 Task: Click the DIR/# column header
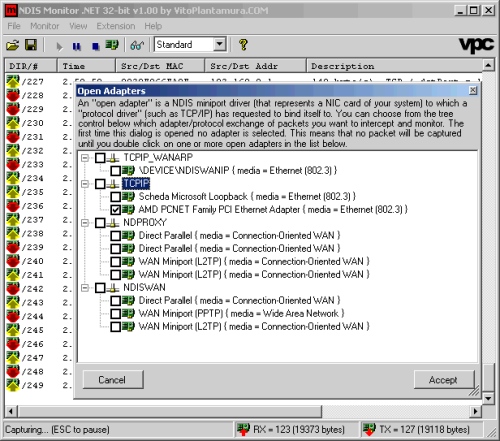pyautogui.click(x=31, y=66)
